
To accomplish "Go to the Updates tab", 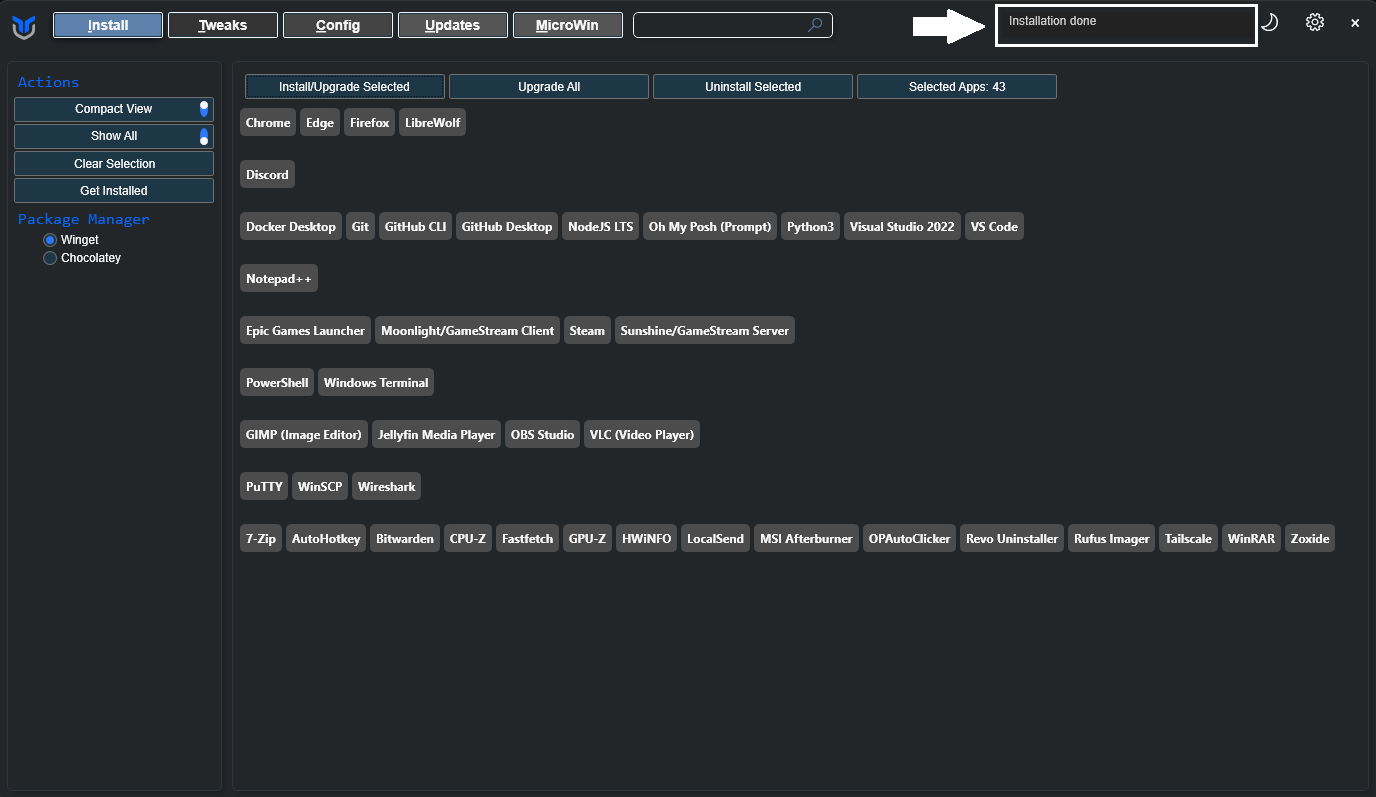I will click(452, 25).
